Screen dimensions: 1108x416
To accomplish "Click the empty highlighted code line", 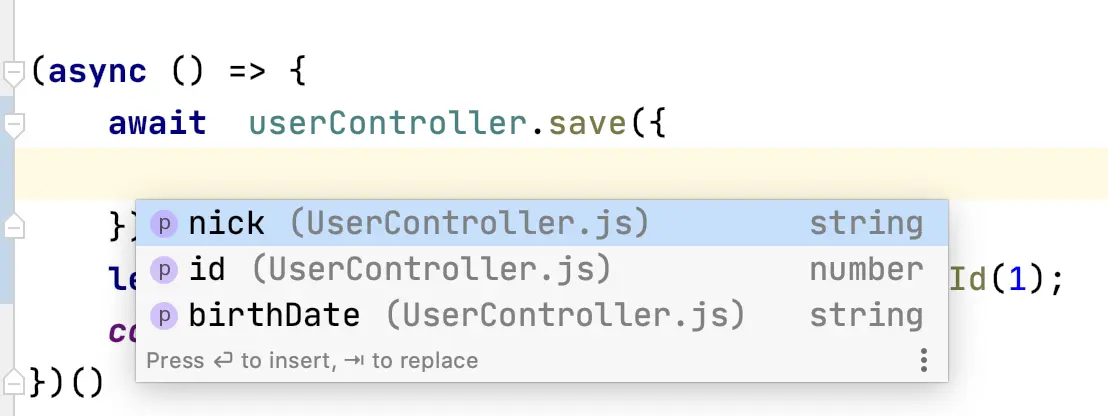I will [x=558, y=174].
